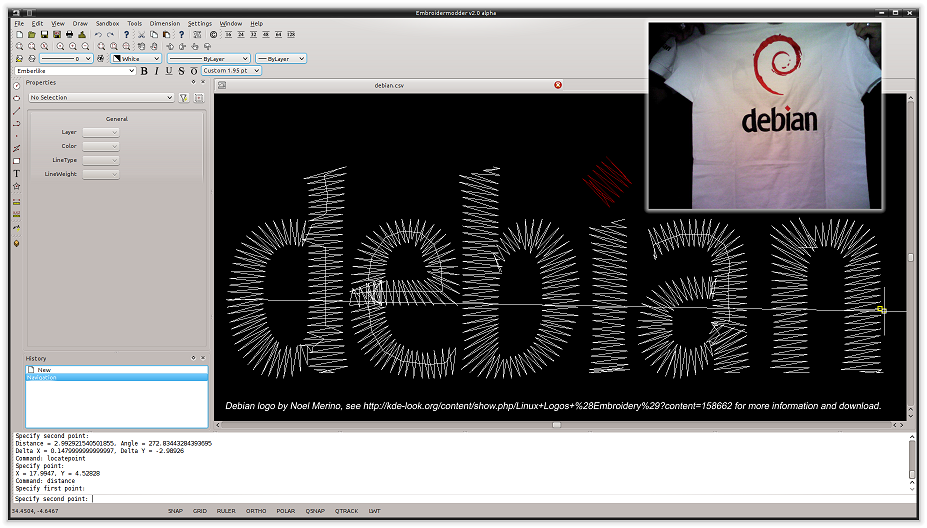The height and width of the screenshot is (528, 927).
Task: Open the White color dropdown
Action: coord(136,59)
